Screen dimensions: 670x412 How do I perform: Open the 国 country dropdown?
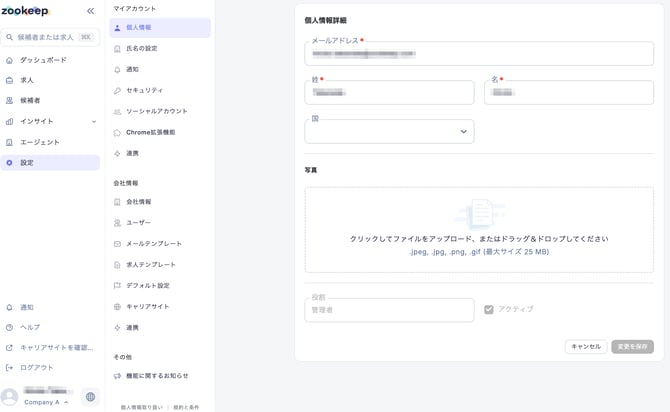(x=389, y=132)
